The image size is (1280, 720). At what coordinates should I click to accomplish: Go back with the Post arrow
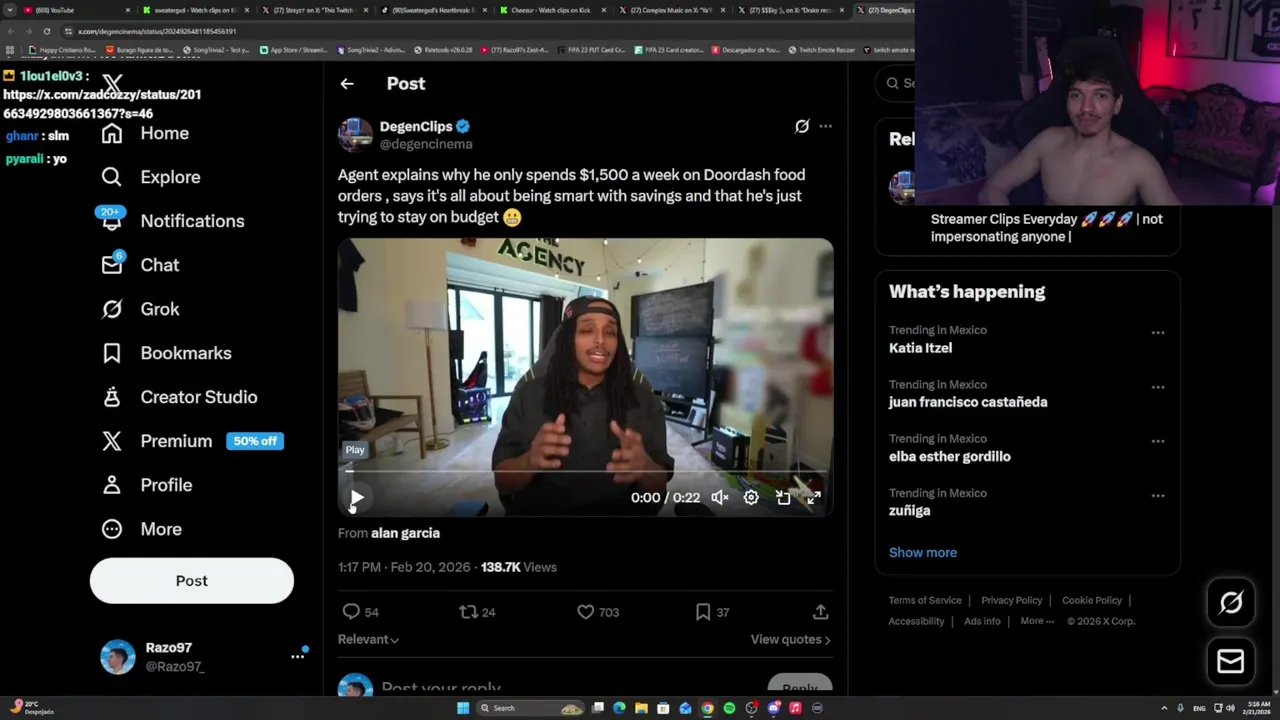347,84
